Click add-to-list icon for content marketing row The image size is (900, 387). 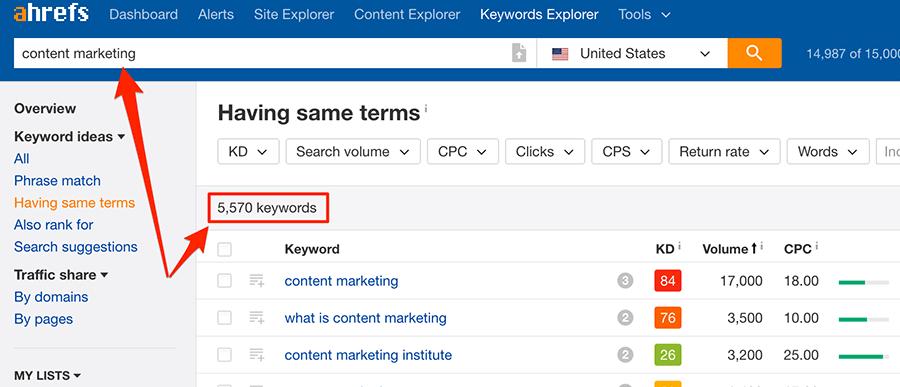pyautogui.click(x=257, y=281)
